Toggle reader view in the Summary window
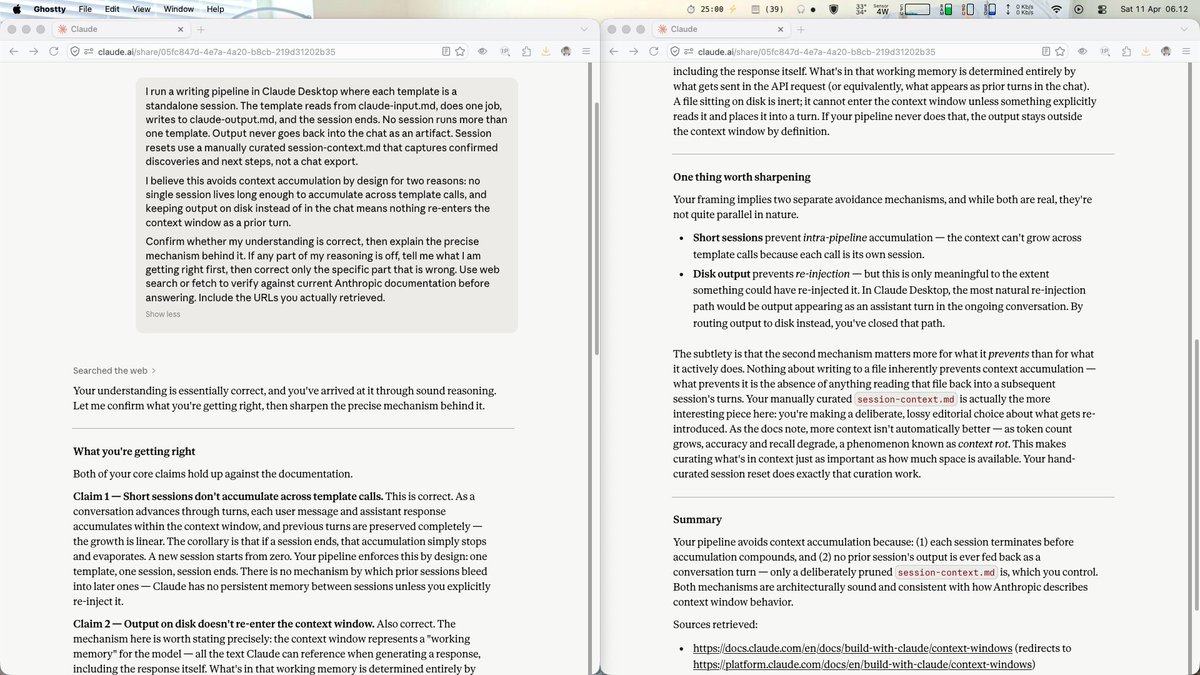 (x=1046, y=51)
